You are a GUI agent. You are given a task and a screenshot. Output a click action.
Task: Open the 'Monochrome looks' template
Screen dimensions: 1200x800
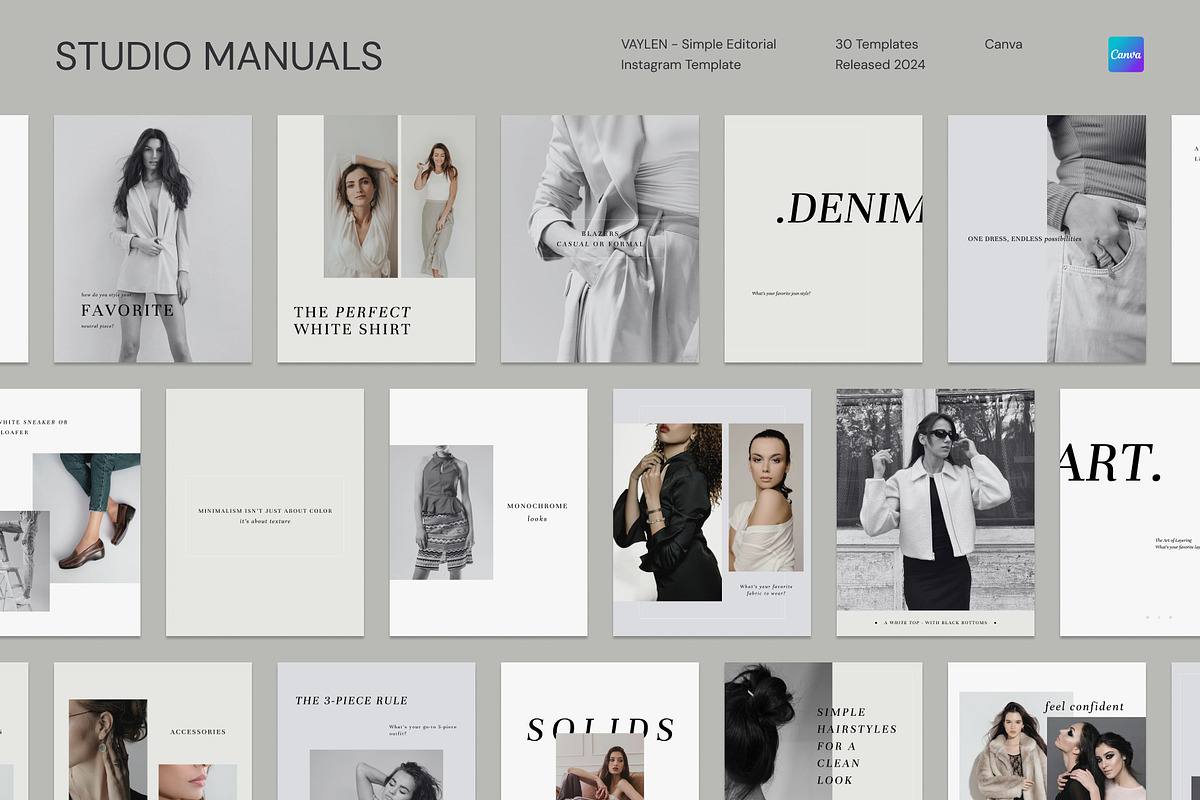coord(488,512)
